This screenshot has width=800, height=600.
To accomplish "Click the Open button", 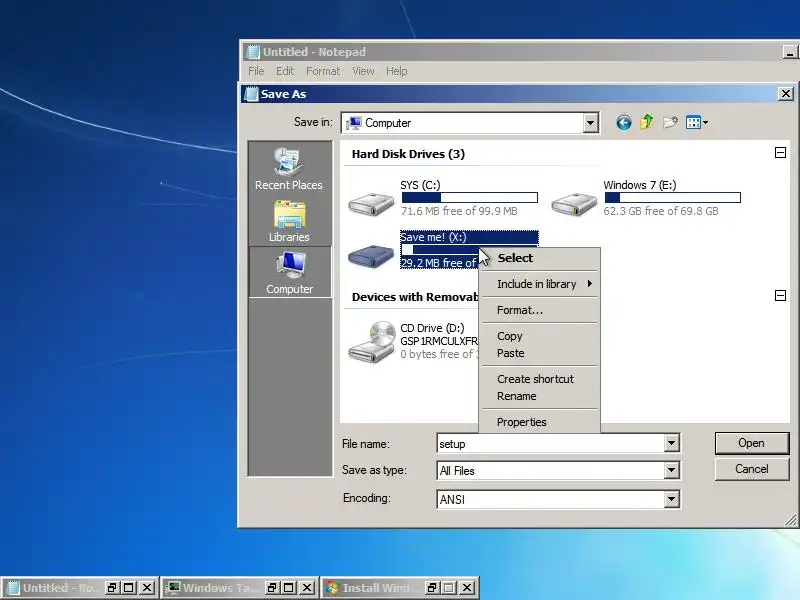I will 752,443.
